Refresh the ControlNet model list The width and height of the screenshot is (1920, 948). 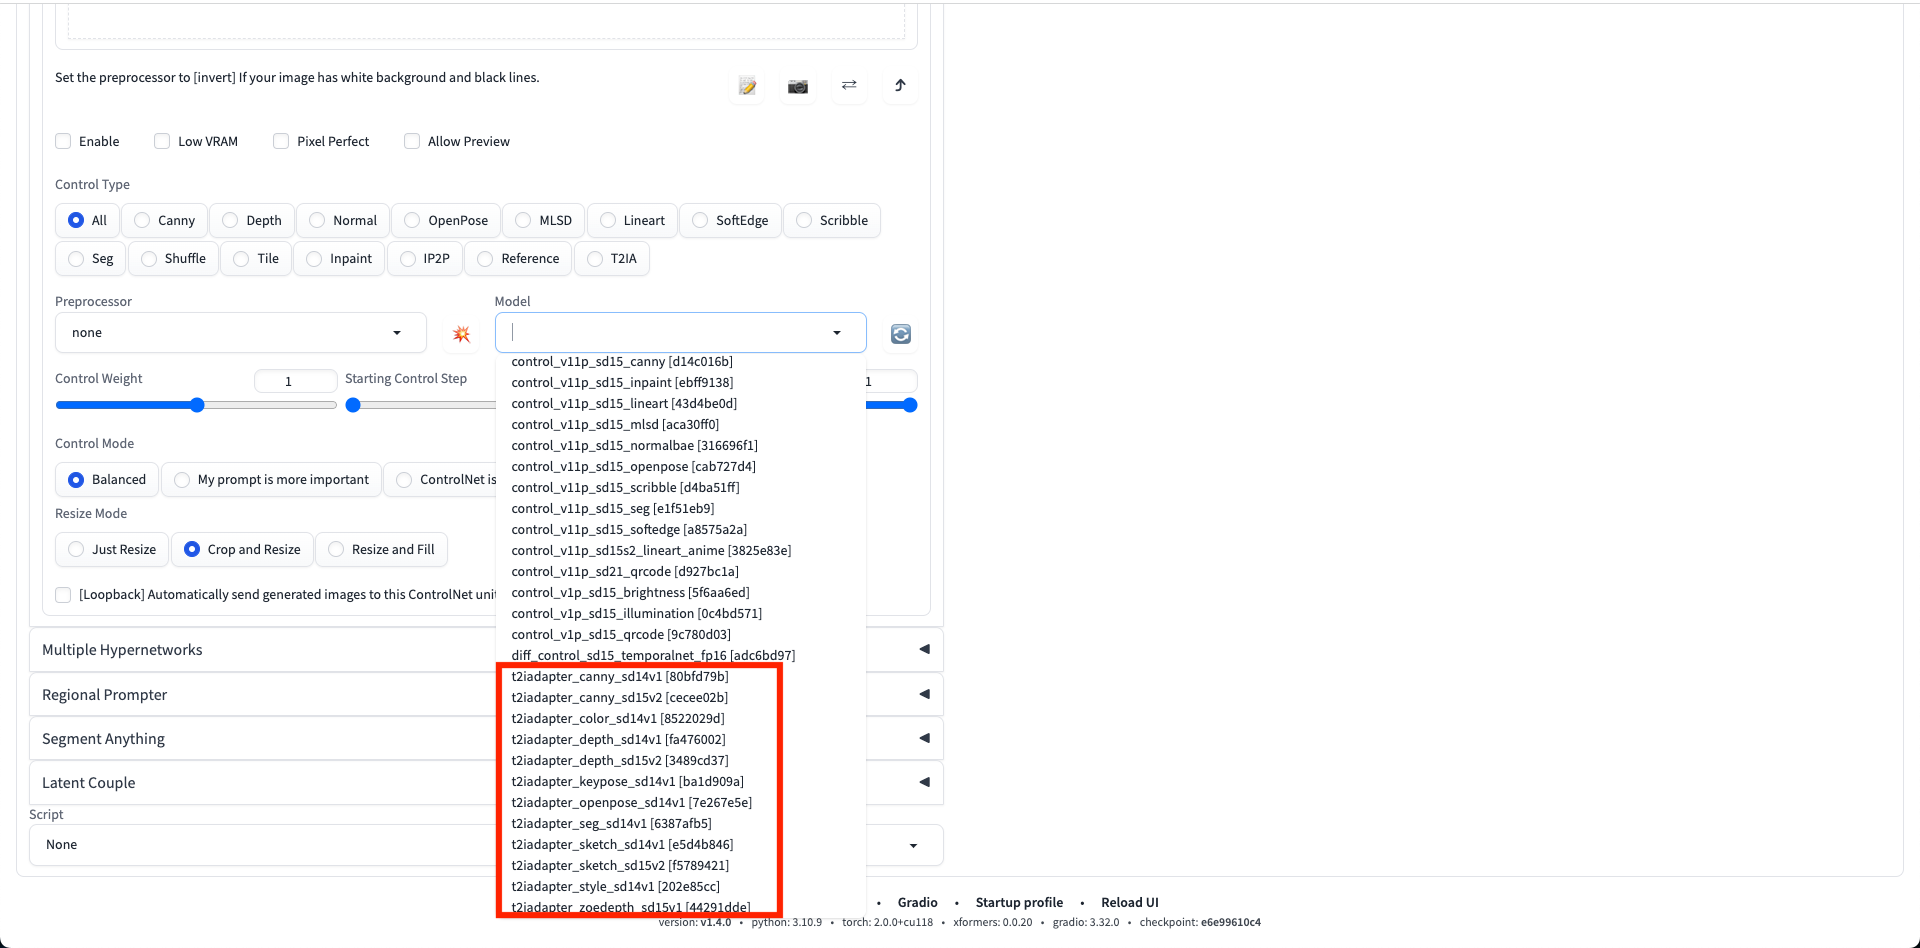click(x=899, y=334)
